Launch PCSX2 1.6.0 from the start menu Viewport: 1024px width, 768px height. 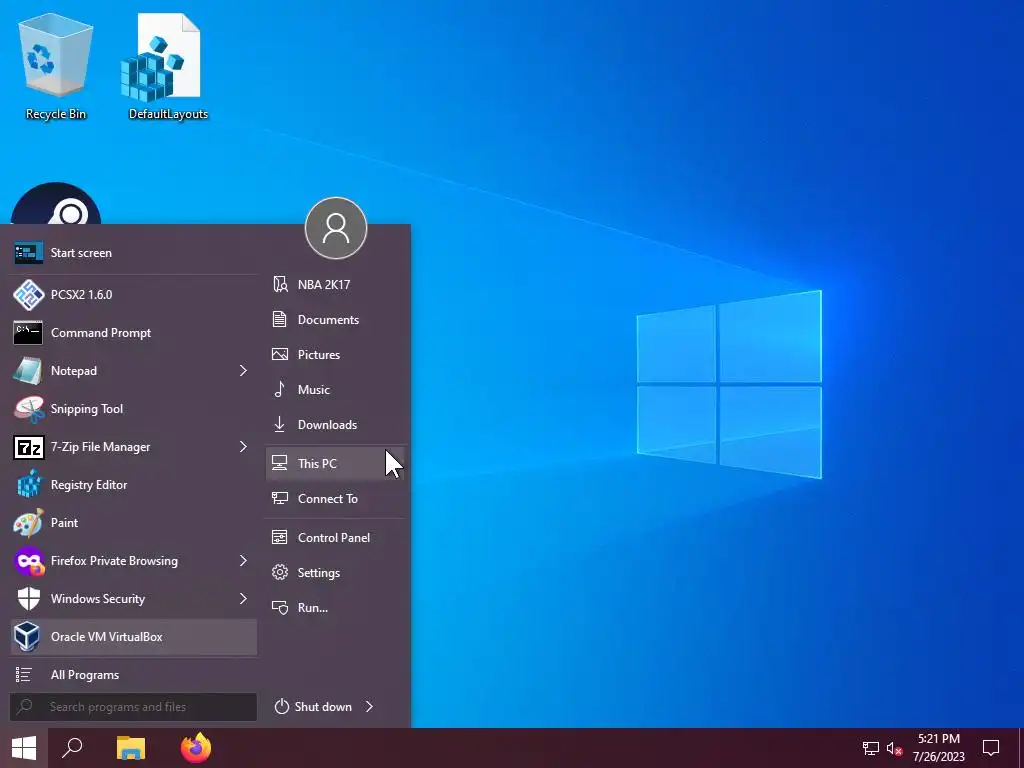133,295
